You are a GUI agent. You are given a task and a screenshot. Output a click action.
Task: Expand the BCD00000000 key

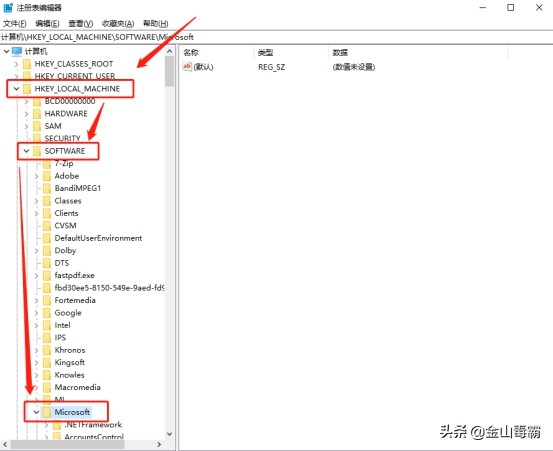pyautogui.click(x=26, y=102)
